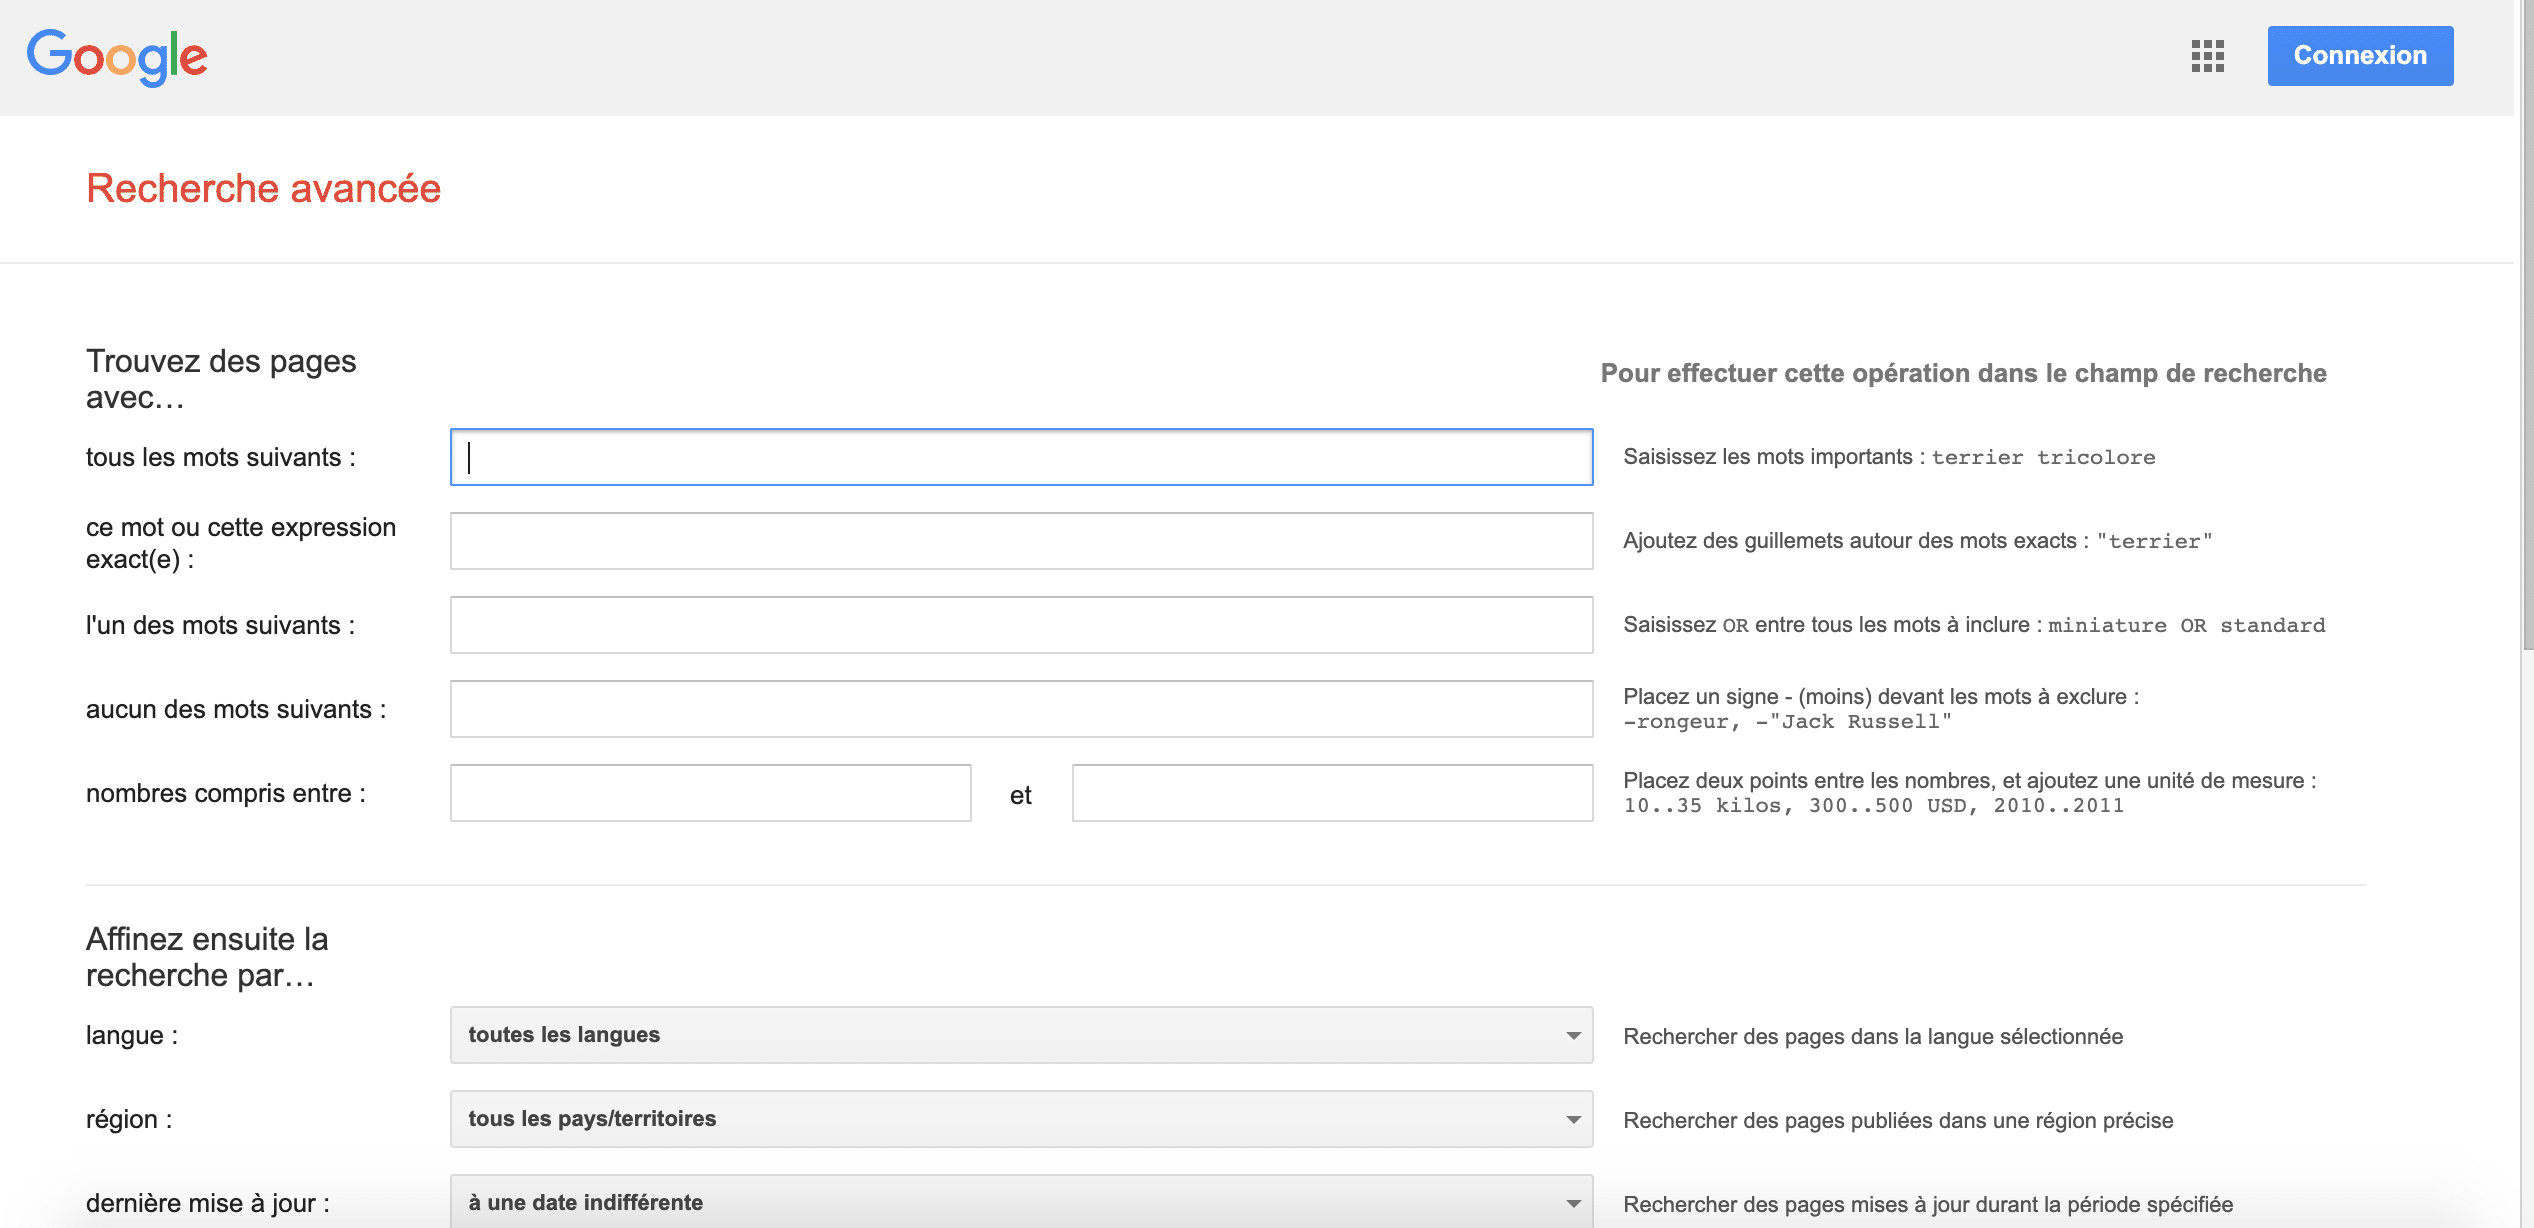This screenshot has height=1228, width=2534.
Task: Click 'Rechercher des pages publiées dans une région précise'
Action: coord(1898,1120)
